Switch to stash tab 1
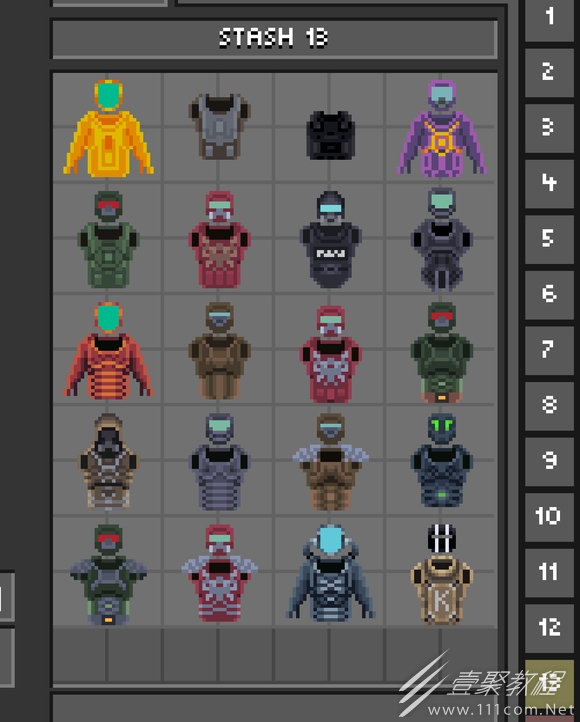The height and width of the screenshot is (722, 580). (x=549, y=18)
